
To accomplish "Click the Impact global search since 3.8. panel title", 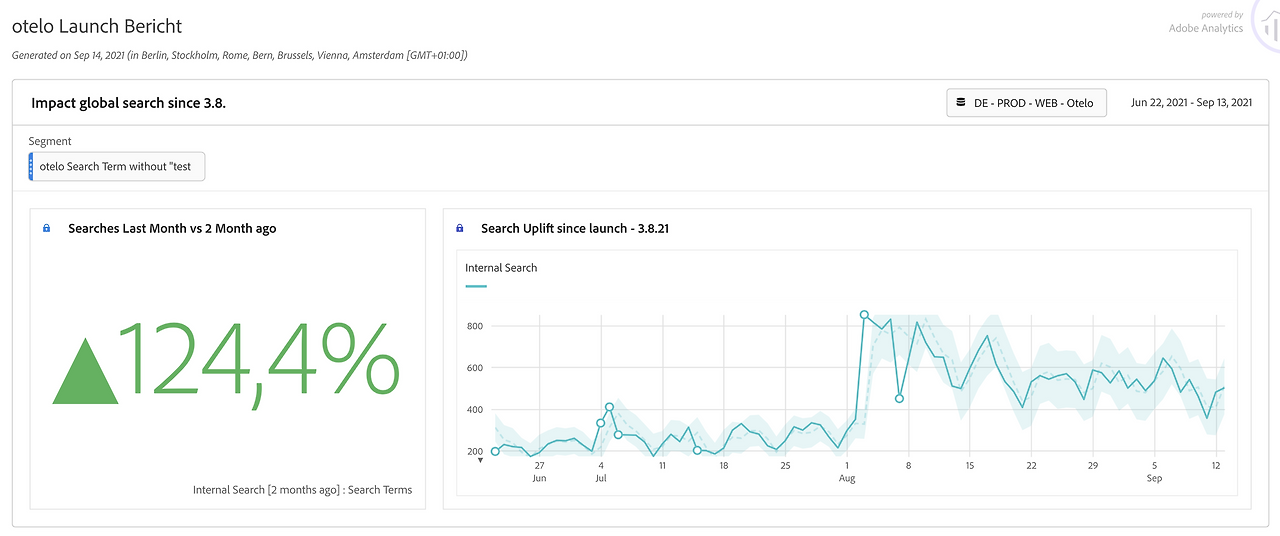I will tap(128, 103).
